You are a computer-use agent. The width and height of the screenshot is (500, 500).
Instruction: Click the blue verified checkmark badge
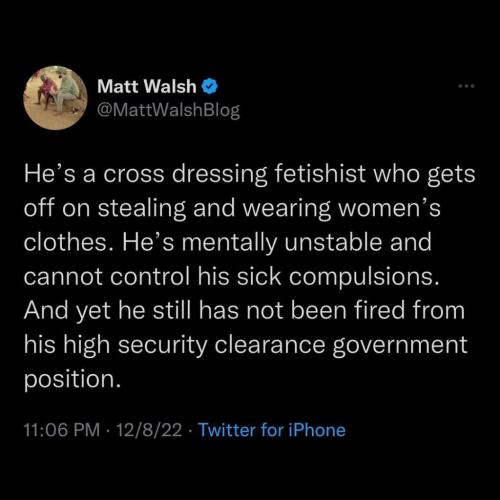210,86
